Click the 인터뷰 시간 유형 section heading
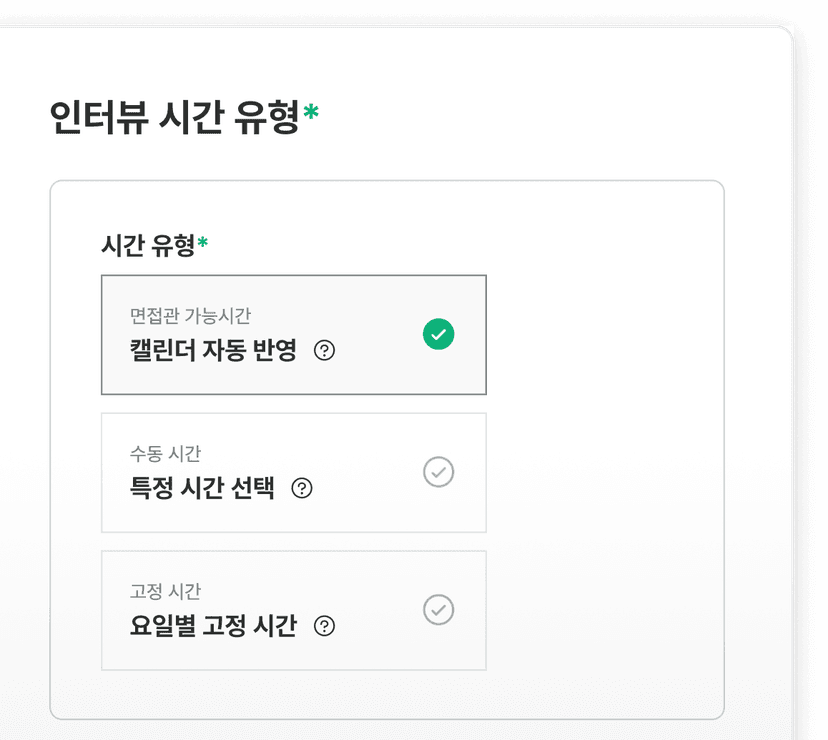This screenshot has width=828, height=740. point(174,113)
